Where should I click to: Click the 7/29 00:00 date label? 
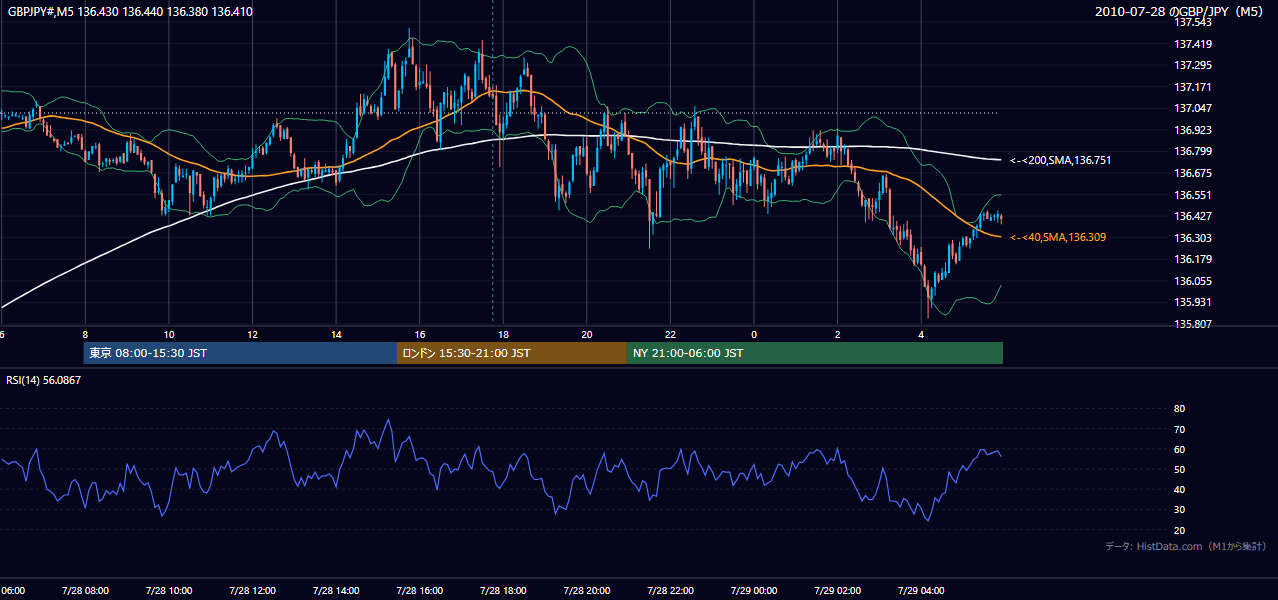(753, 590)
